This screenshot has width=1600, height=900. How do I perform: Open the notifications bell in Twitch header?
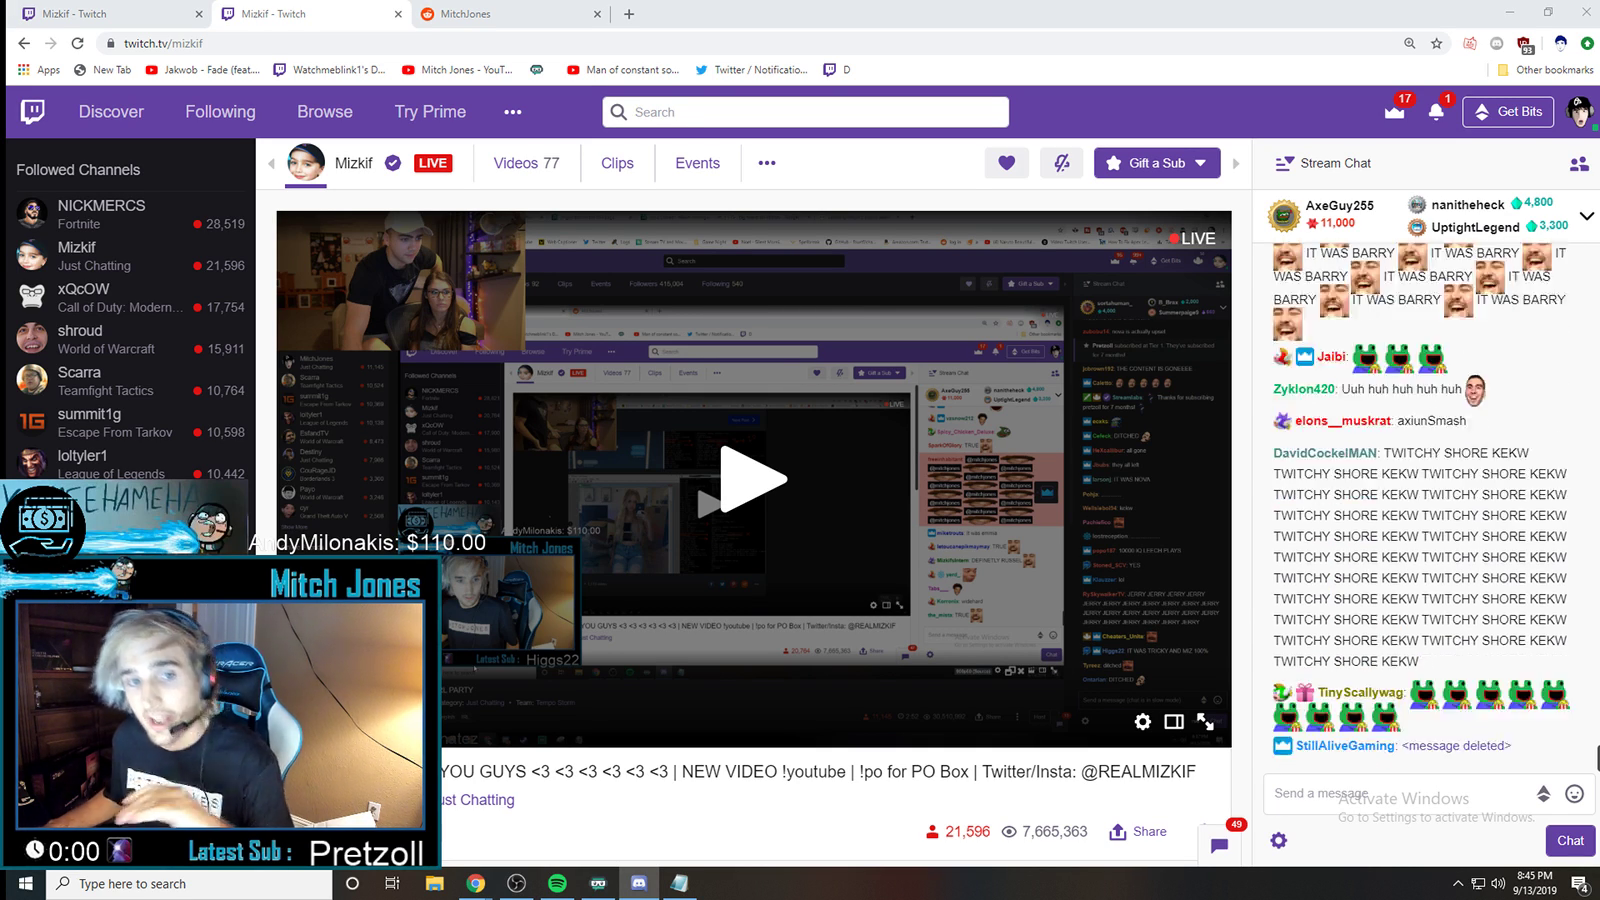tap(1436, 111)
